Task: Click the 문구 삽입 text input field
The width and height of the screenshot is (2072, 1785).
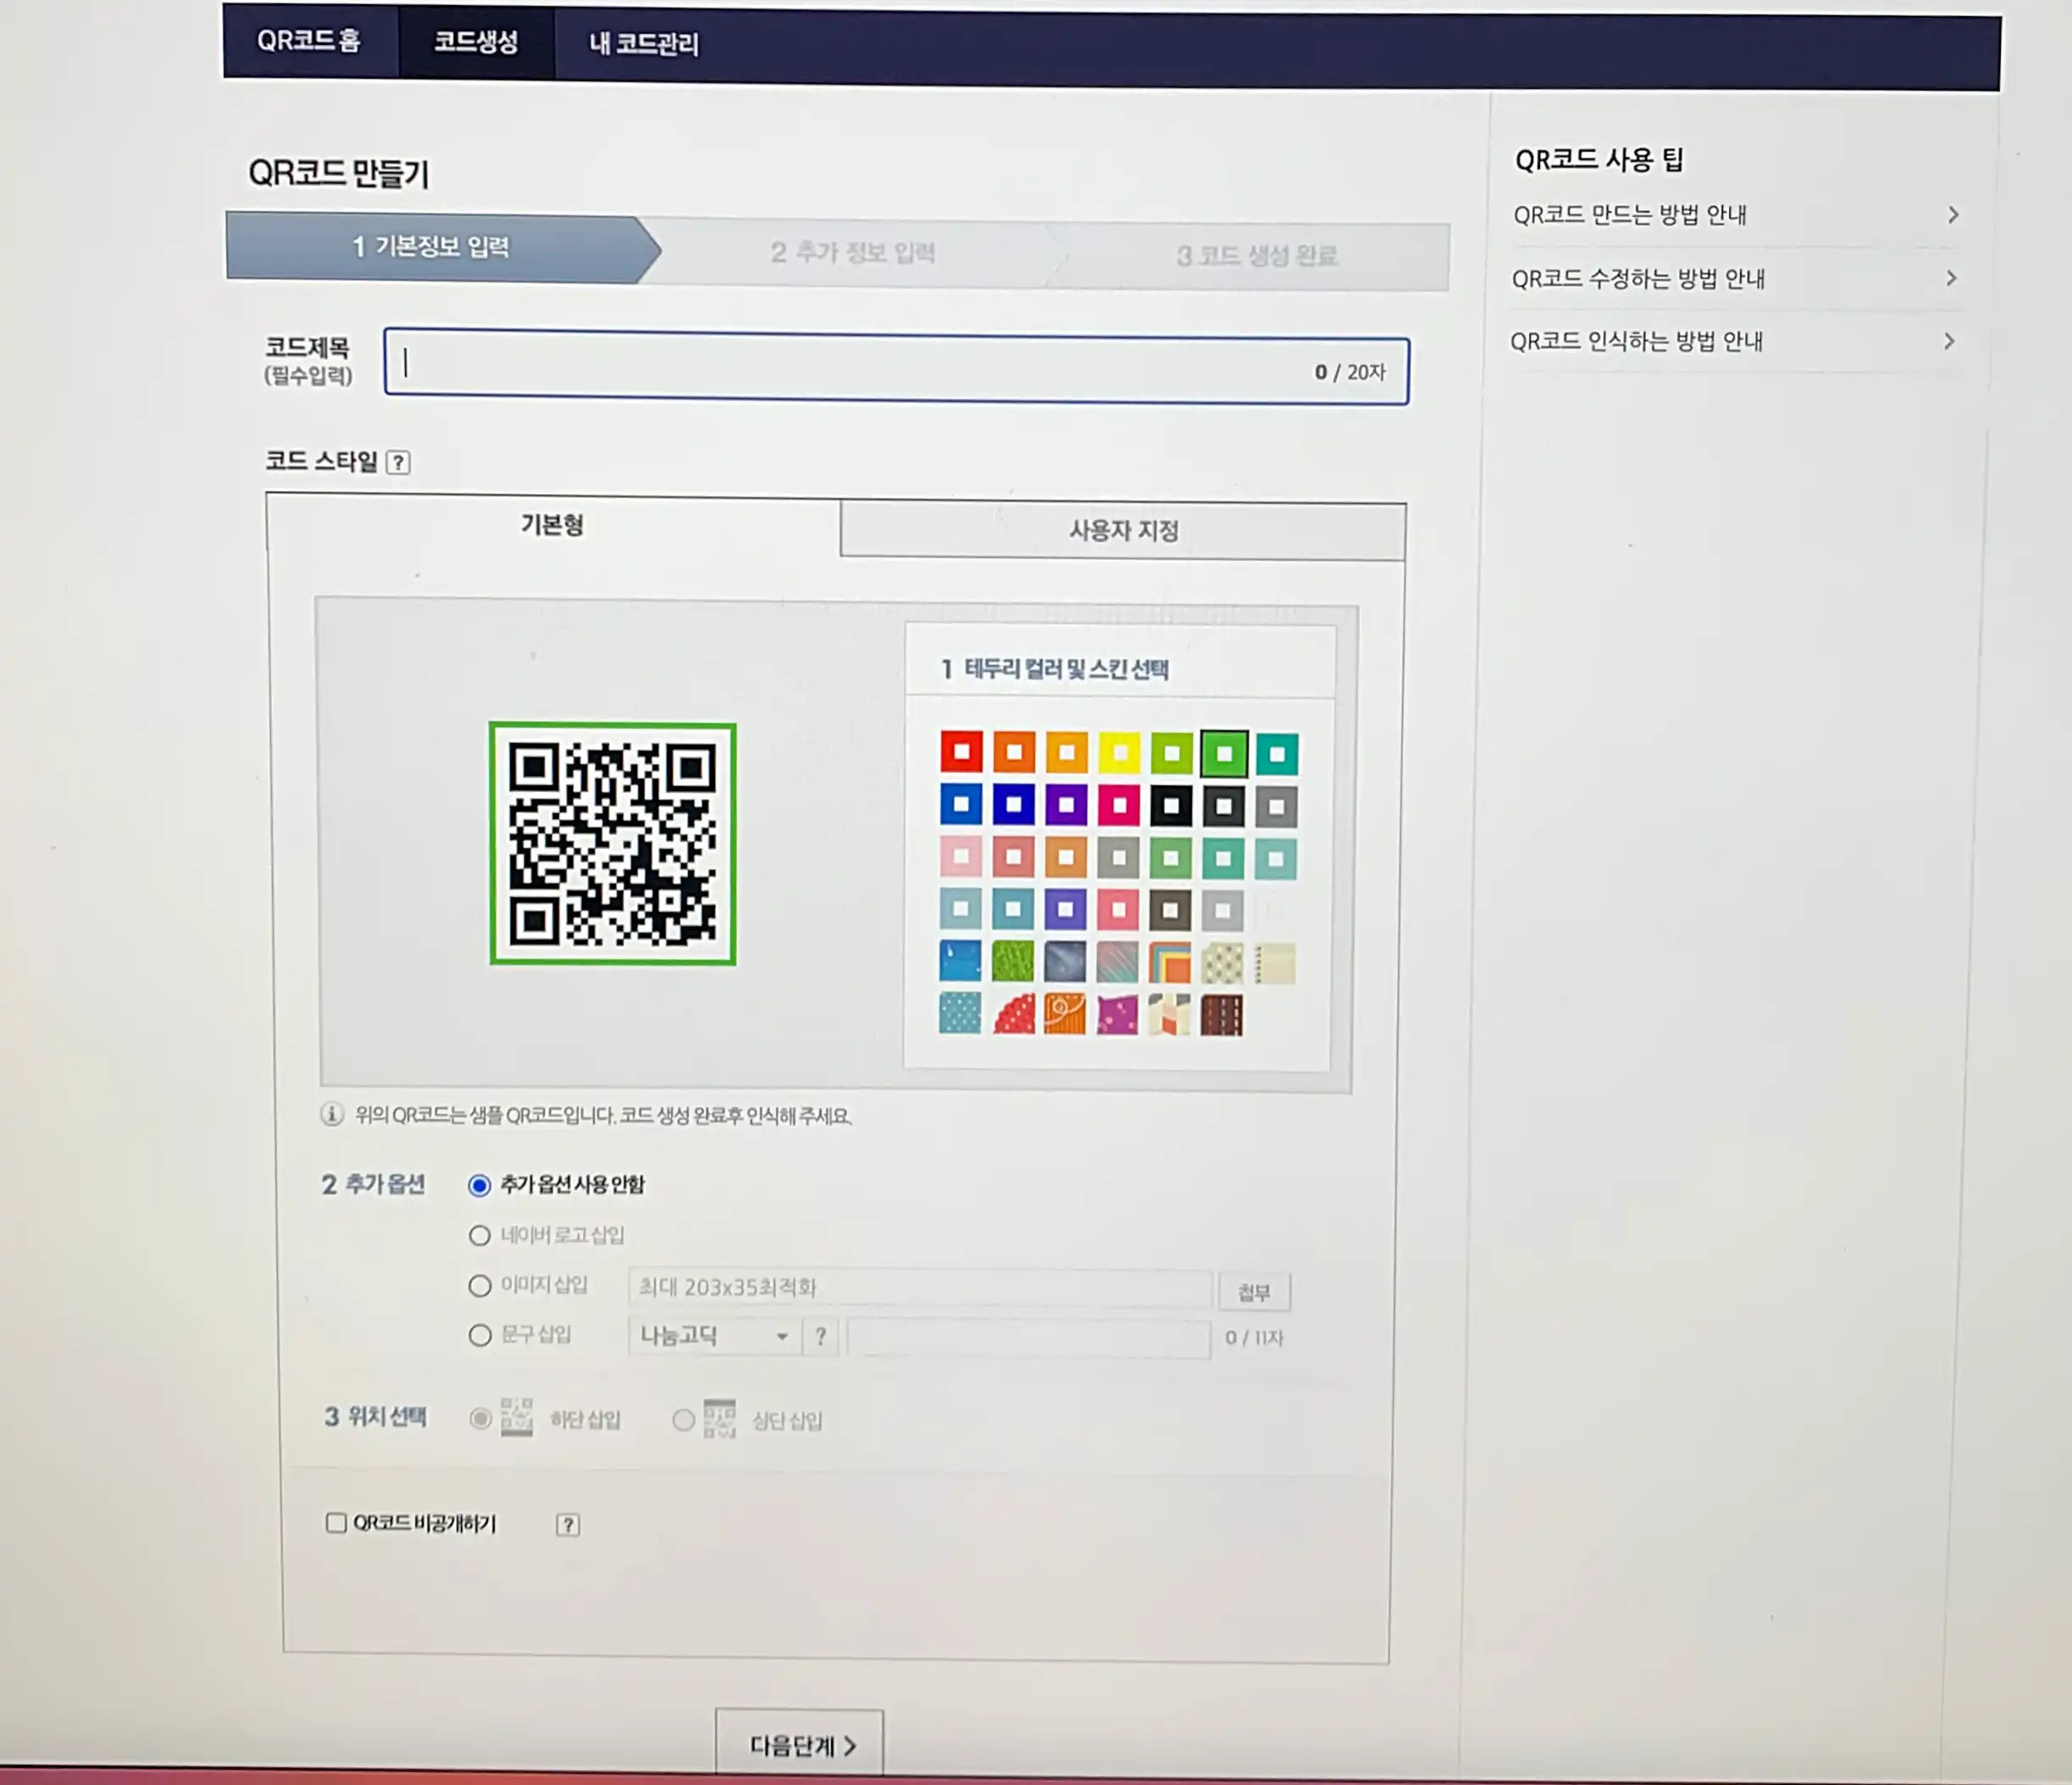Action: [x=1029, y=1338]
